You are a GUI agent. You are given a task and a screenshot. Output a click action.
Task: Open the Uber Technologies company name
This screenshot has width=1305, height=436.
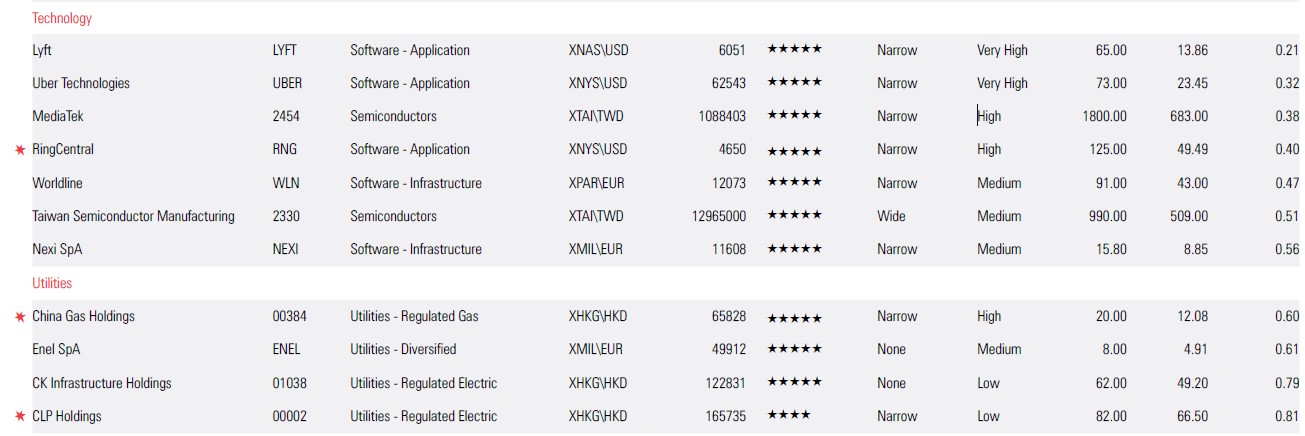[81, 83]
